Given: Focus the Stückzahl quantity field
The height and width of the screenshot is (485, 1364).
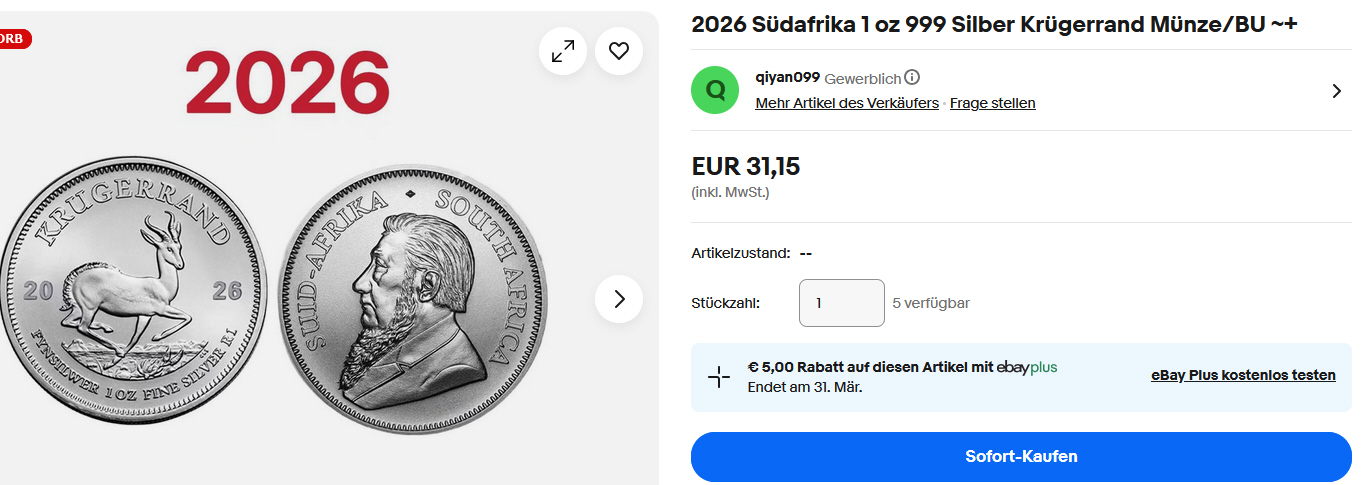Looking at the screenshot, I should 841,303.
